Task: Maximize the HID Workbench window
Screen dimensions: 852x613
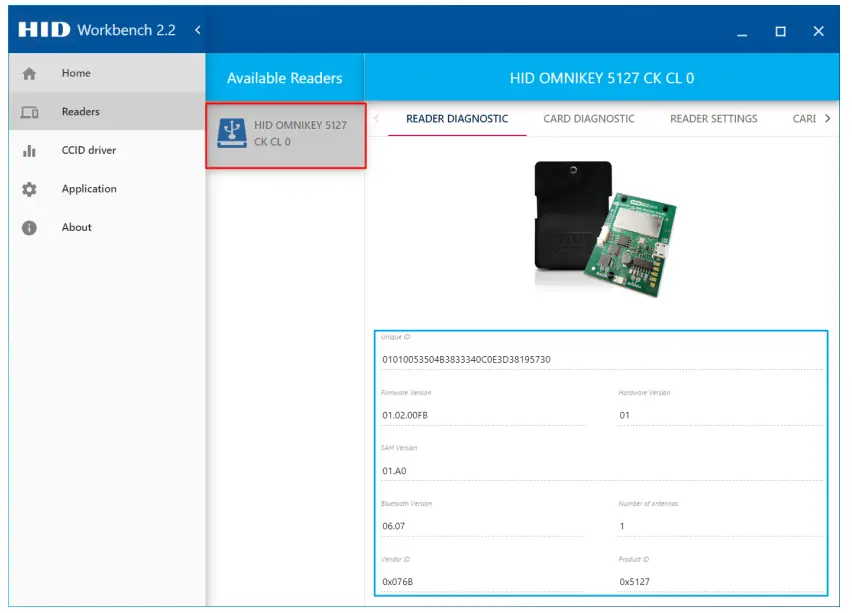Action: pyautogui.click(x=780, y=31)
